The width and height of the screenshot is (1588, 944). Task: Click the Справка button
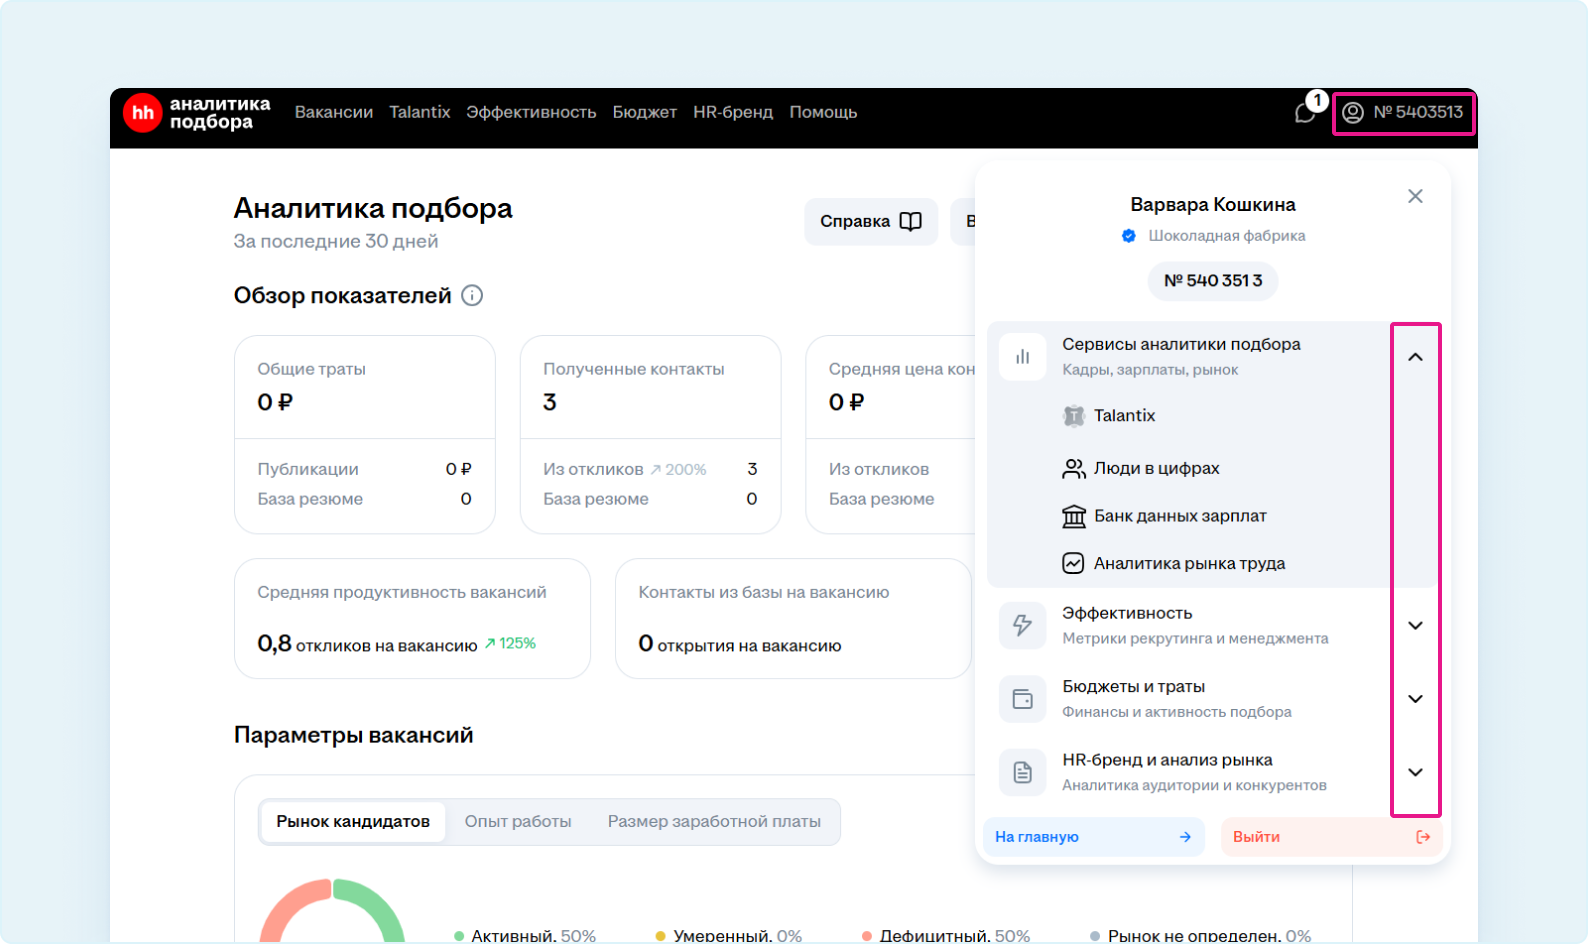[x=870, y=222]
